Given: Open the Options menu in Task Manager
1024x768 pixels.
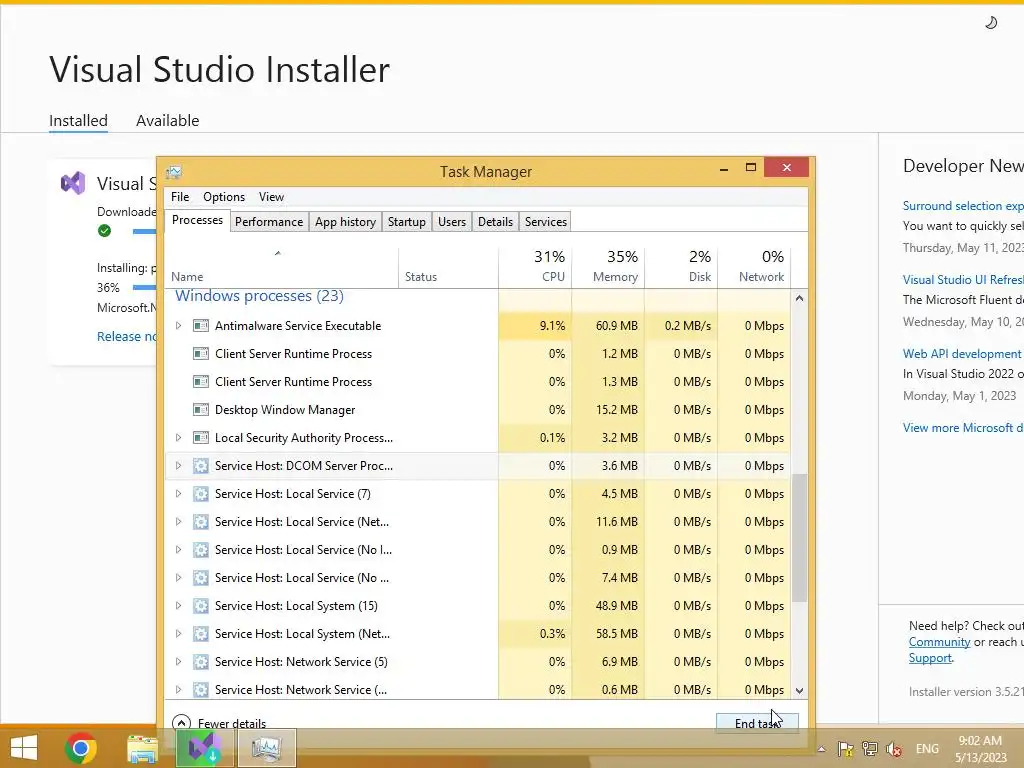Looking at the screenshot, I should coord(224,197).
